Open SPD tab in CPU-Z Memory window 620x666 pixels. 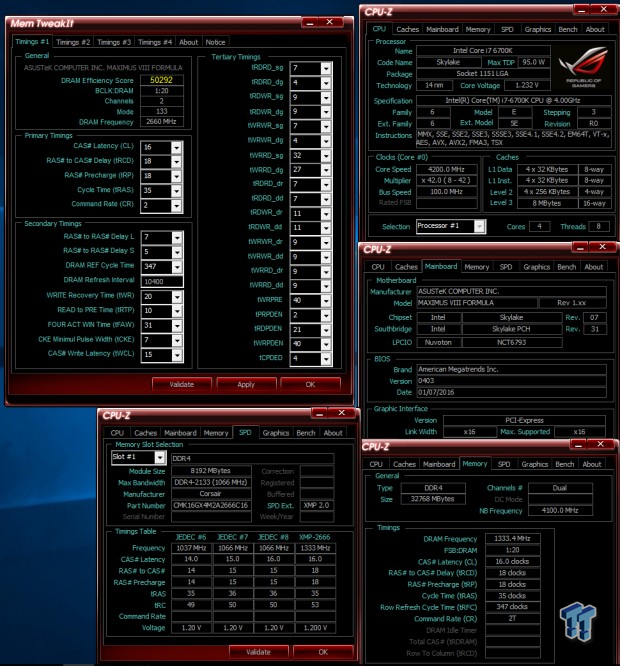pos(504,464)
